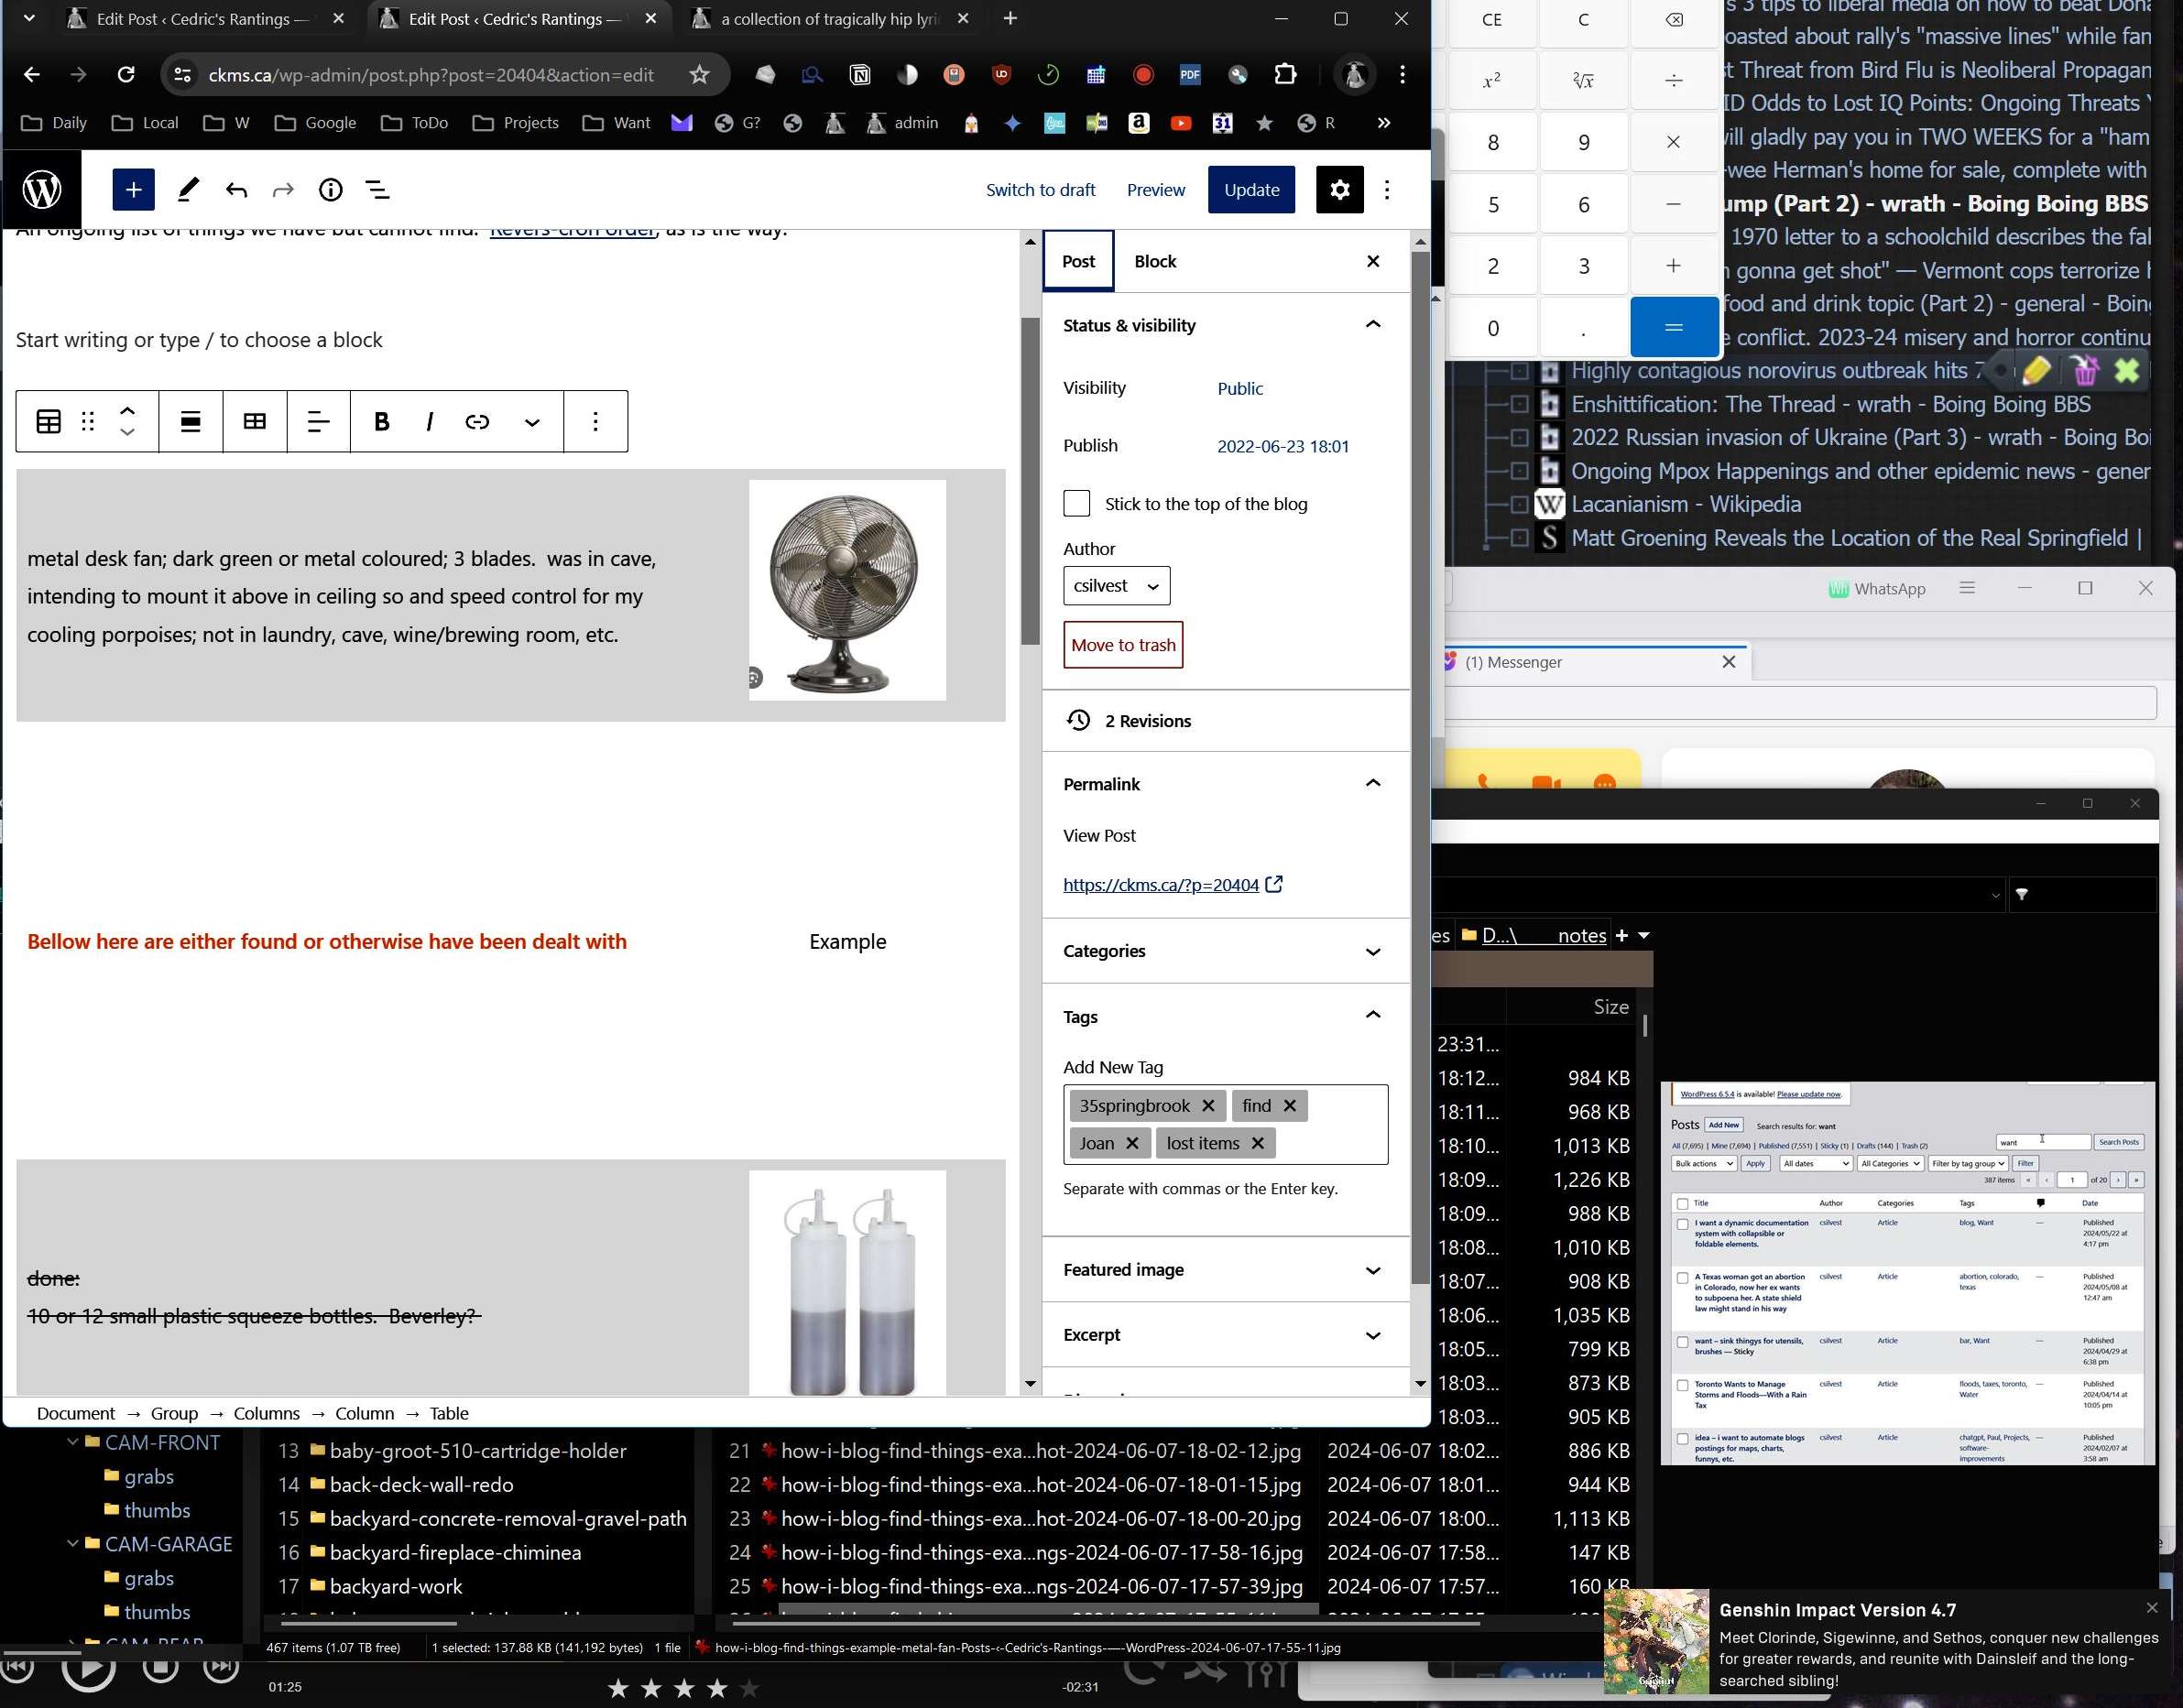Switch to tragically hip lyrics browser tab
The height and width of the screenshot is (1708, 2183).
pyautogui.click(x=829, y=19)
